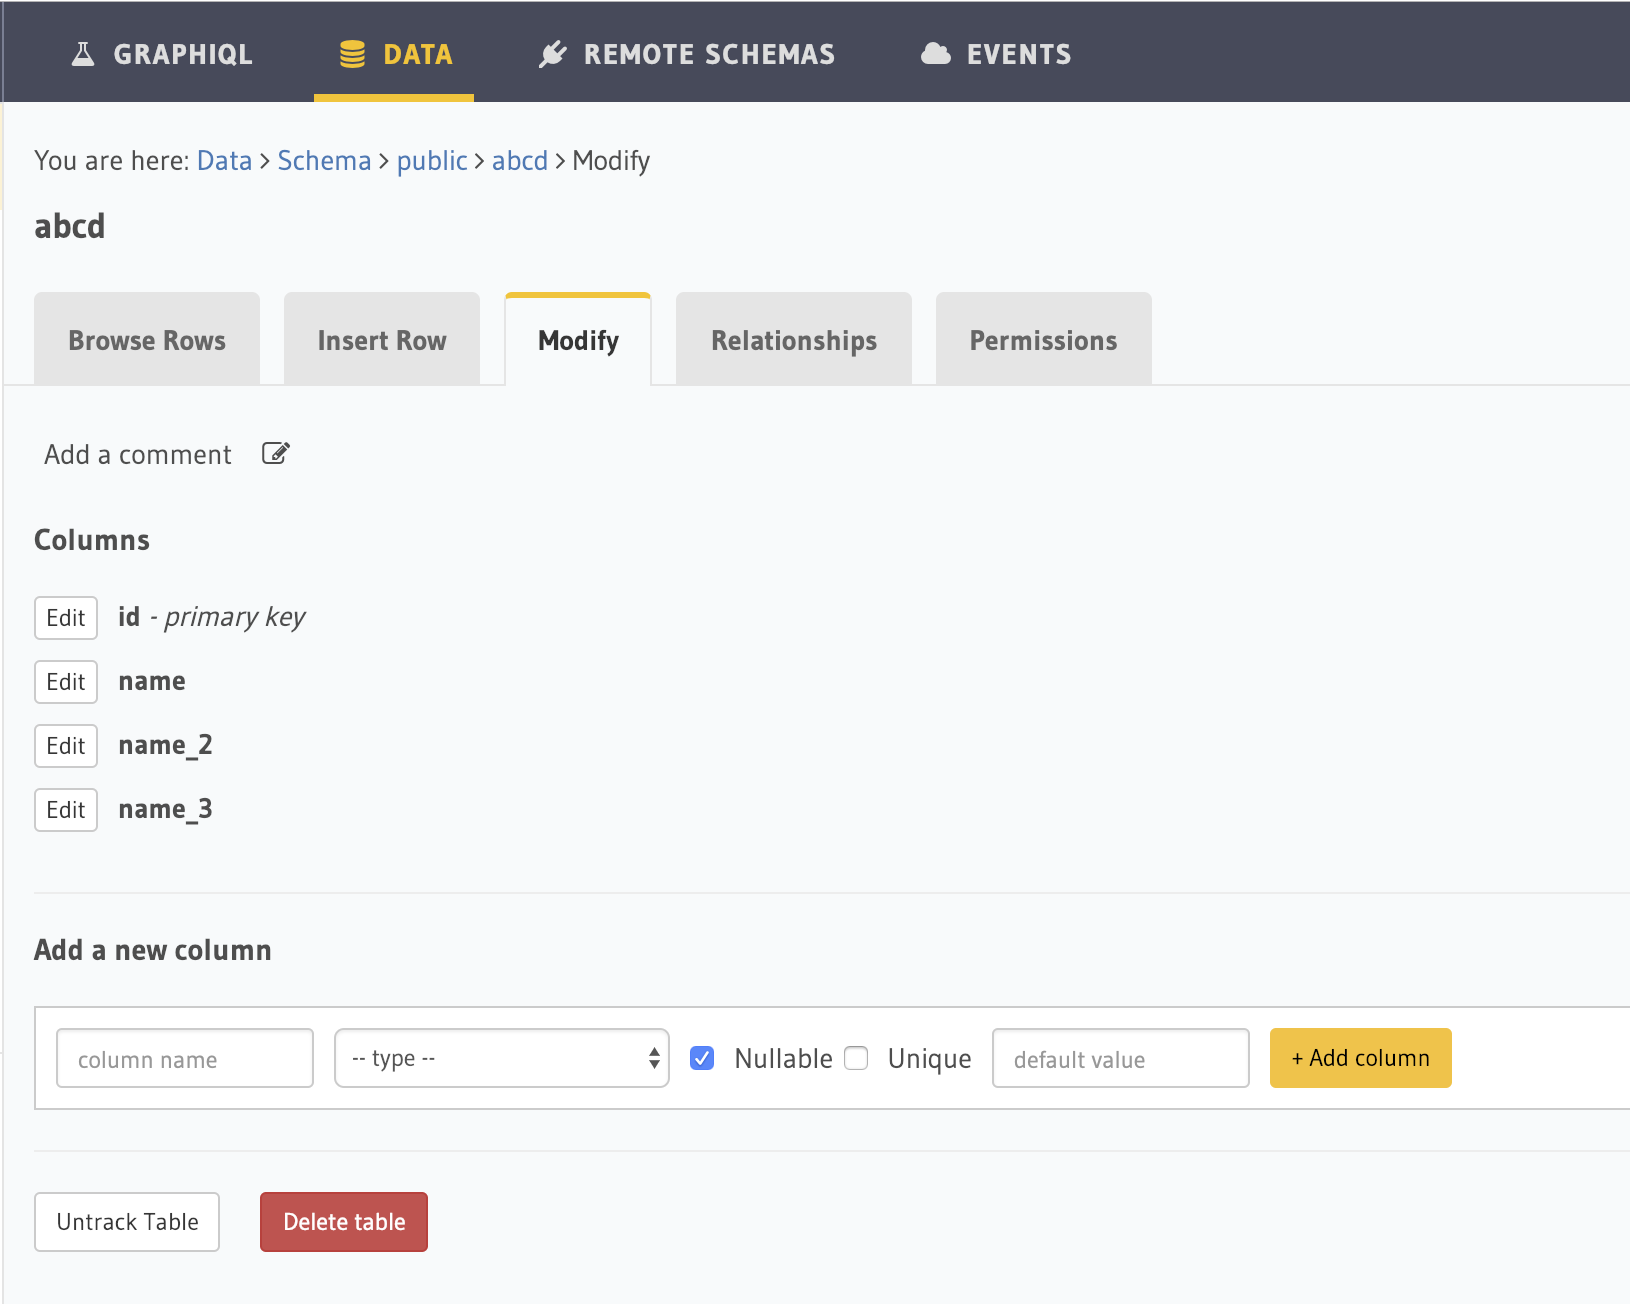Uncheck the Nullable checkbox
Viewport: 1630px width, 1304px height.
(x=703, y=1058)
